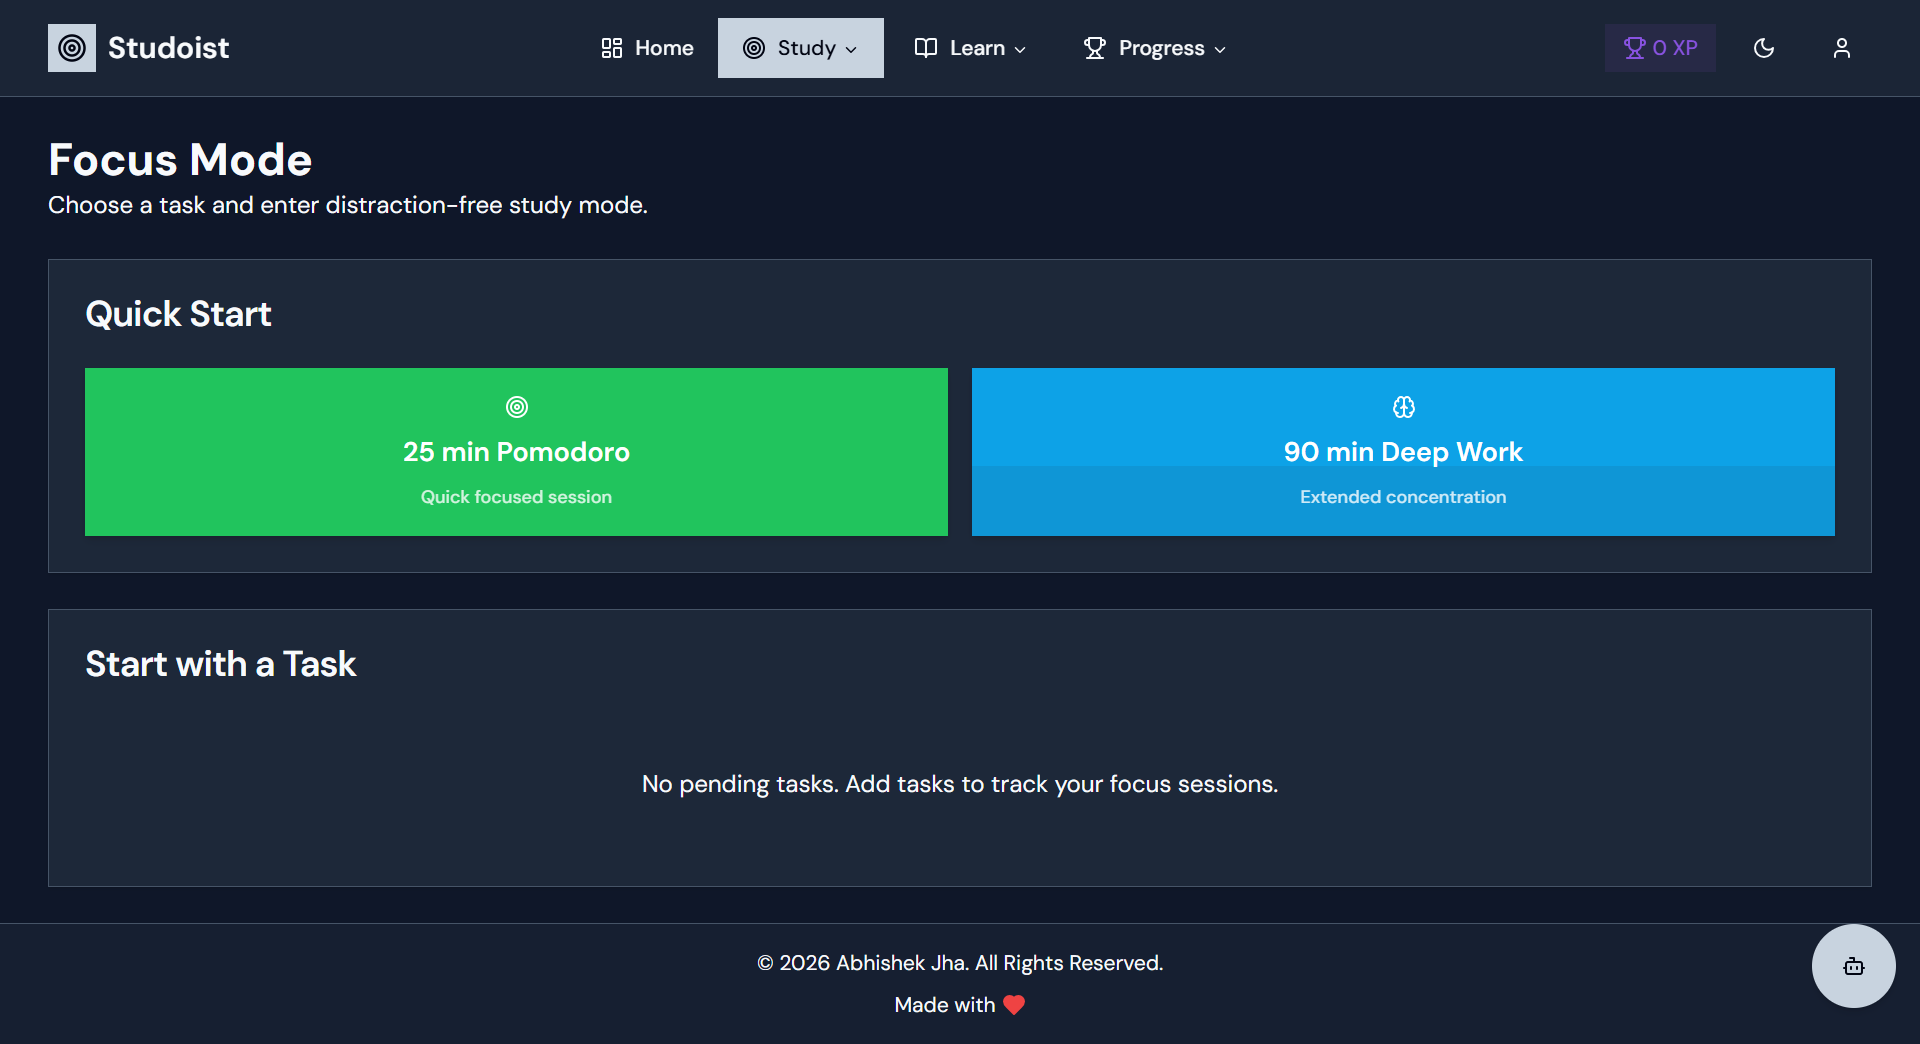1920x1044 pixels.
Task: Click the brain icon on Deep Work card
Action: coord(1403,407)
